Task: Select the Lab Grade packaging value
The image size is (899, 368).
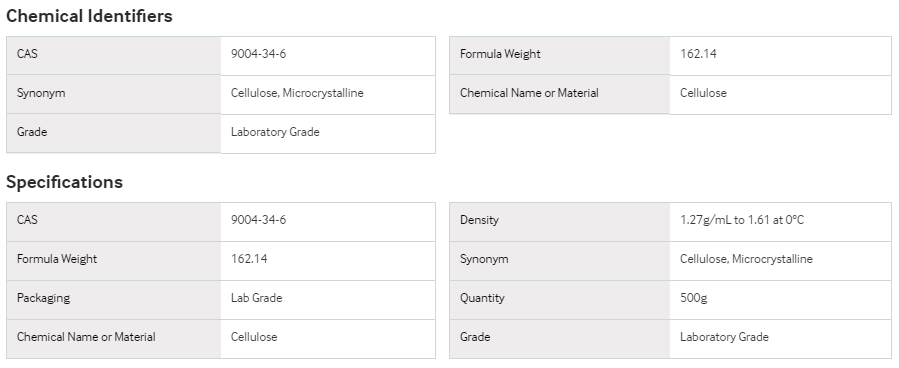Action: pyautogui.click(x=256, y=297)
